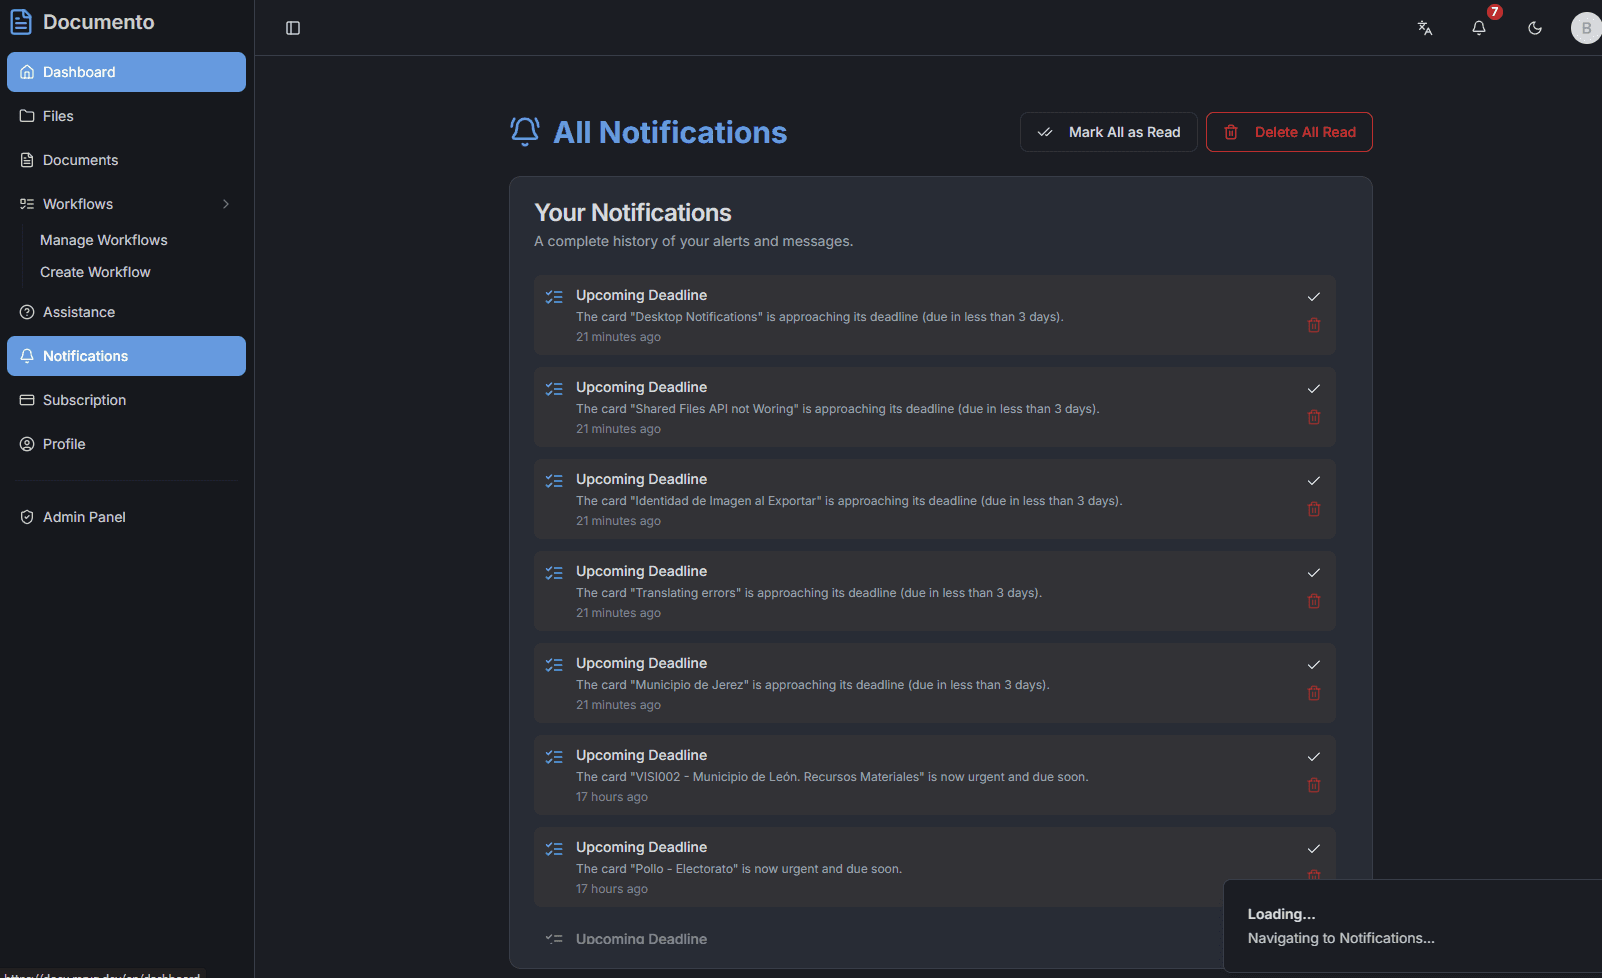Screen dimensions: 1602x978
Task: Click the Documento logo icon
Action: pyautogui.click(x=21, y=22)
